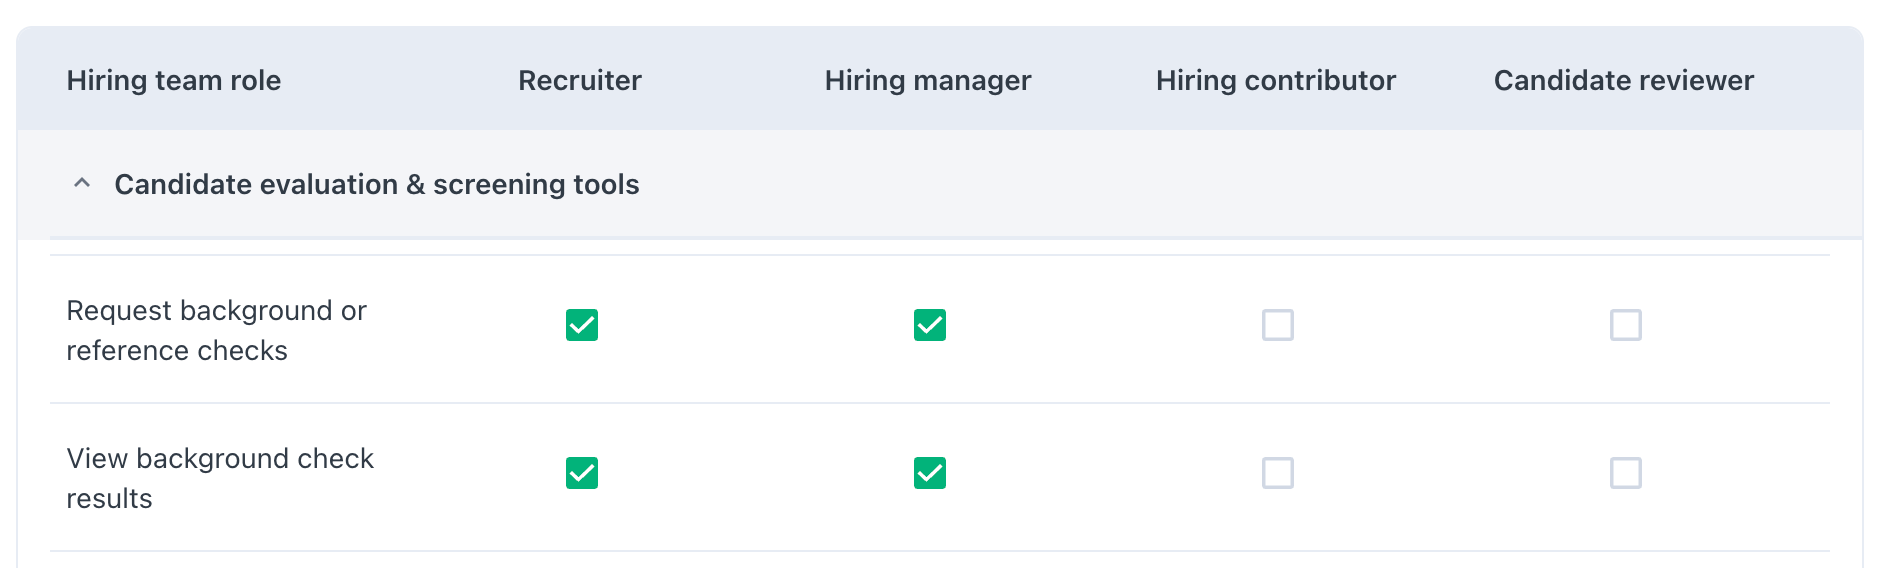Click the Request background or reference checks label

[217, 330]
